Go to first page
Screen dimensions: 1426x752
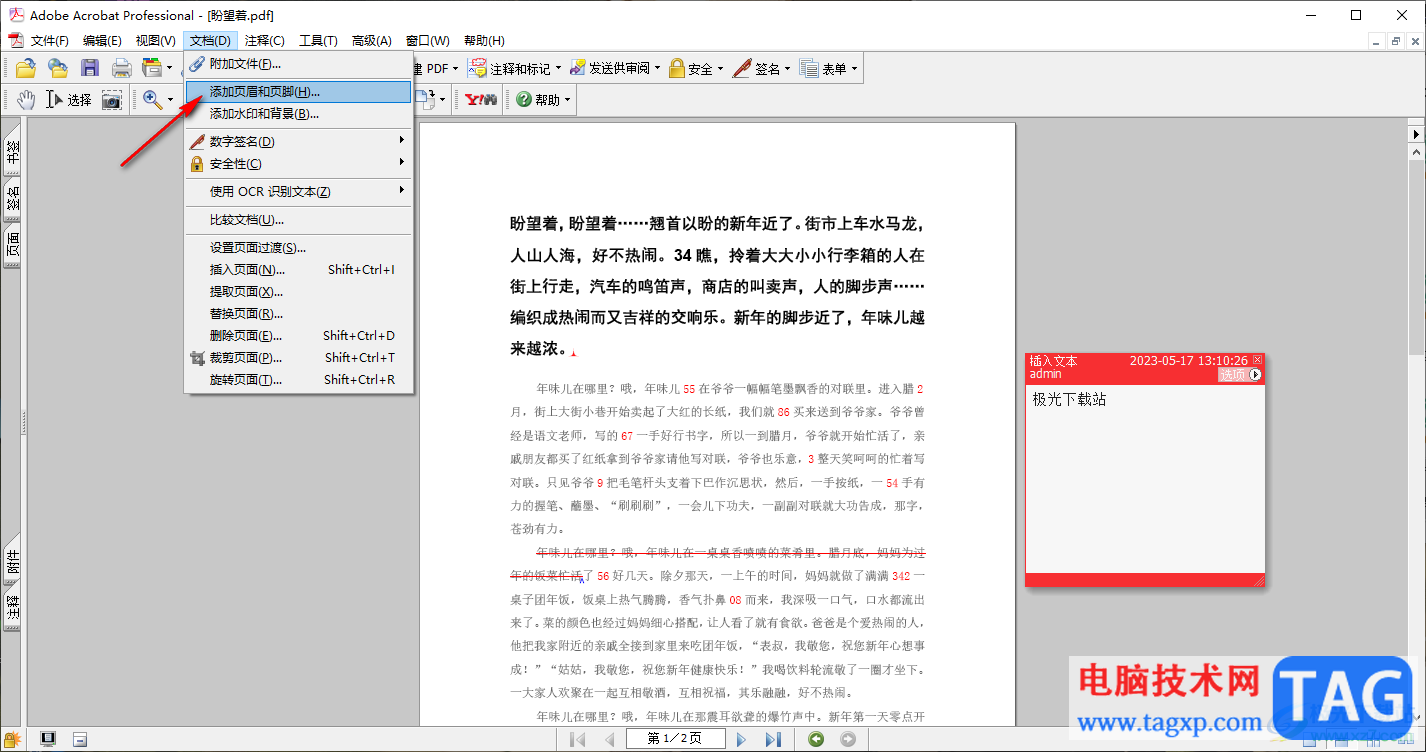[x=577, y=739]
